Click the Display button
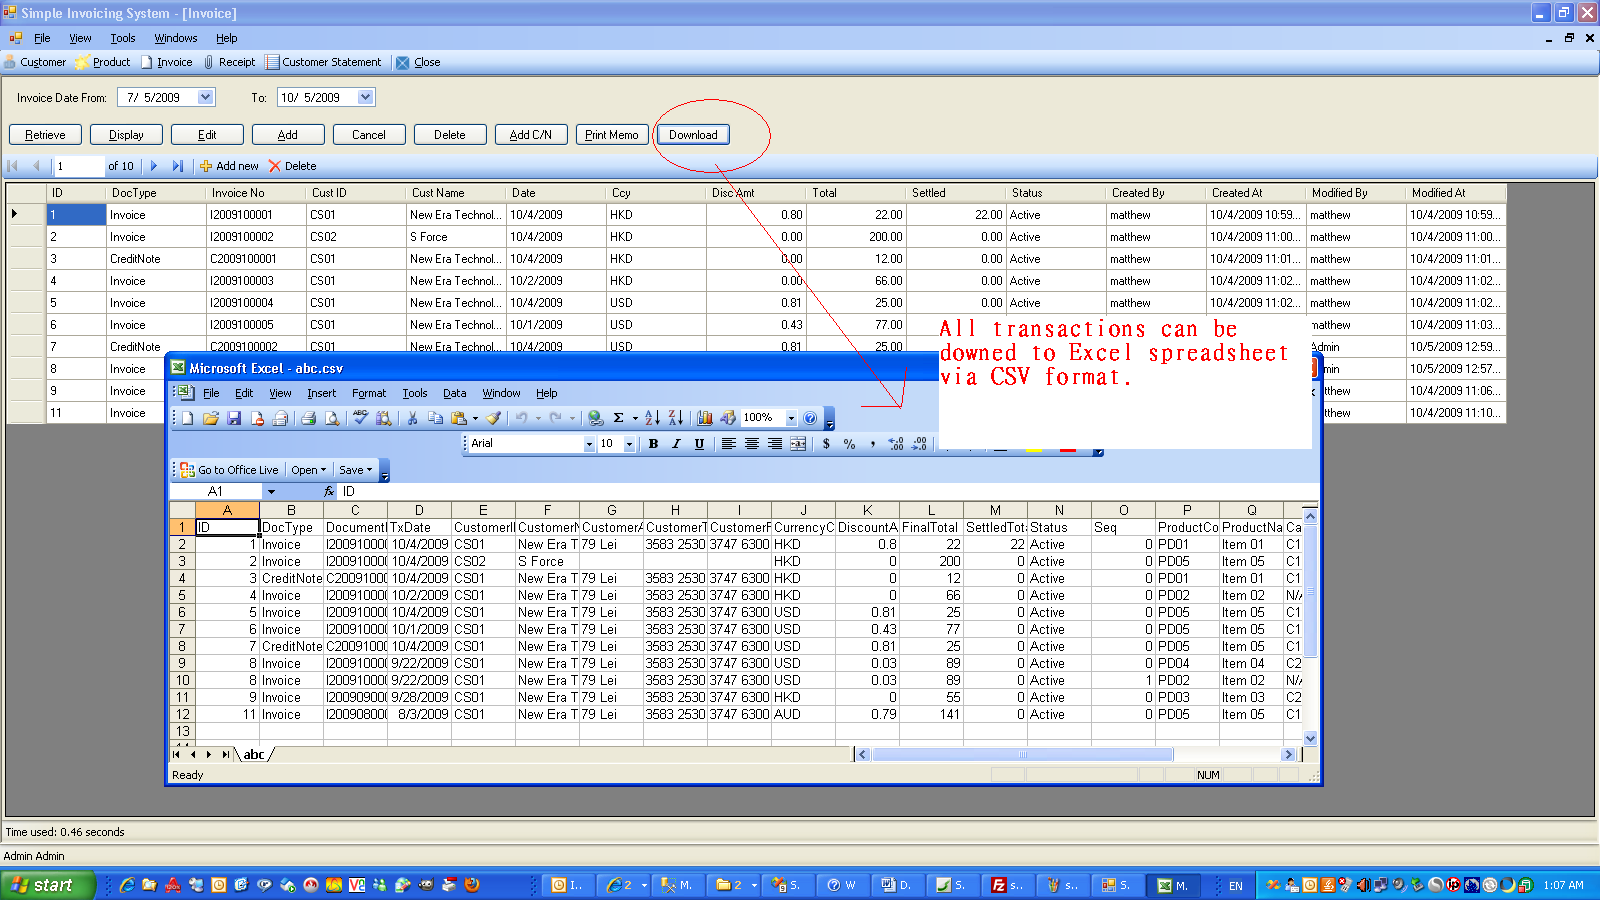Screen dimensions: 1600x900 [126, 135]
